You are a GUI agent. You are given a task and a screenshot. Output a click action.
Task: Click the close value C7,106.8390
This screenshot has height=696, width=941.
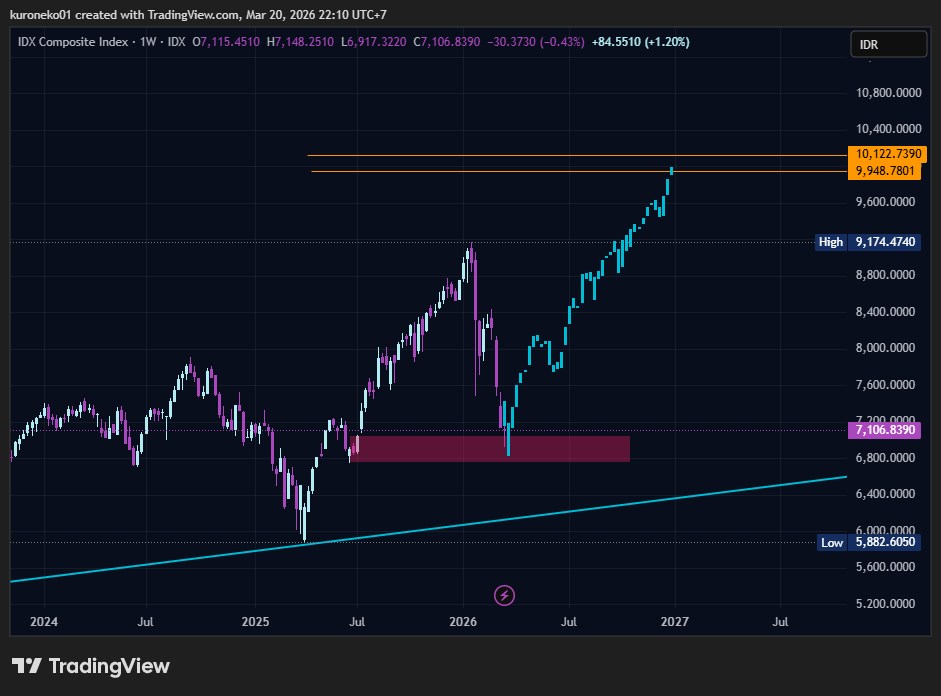447,42
